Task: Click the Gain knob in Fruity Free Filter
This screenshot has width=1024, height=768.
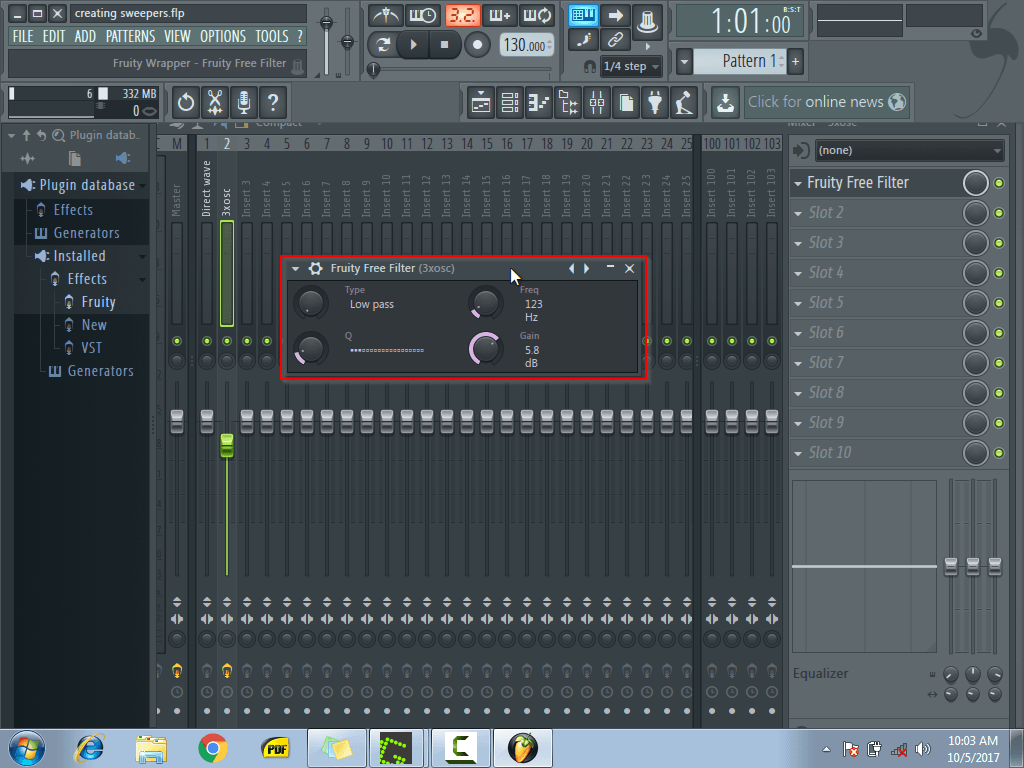Action: 485,348
